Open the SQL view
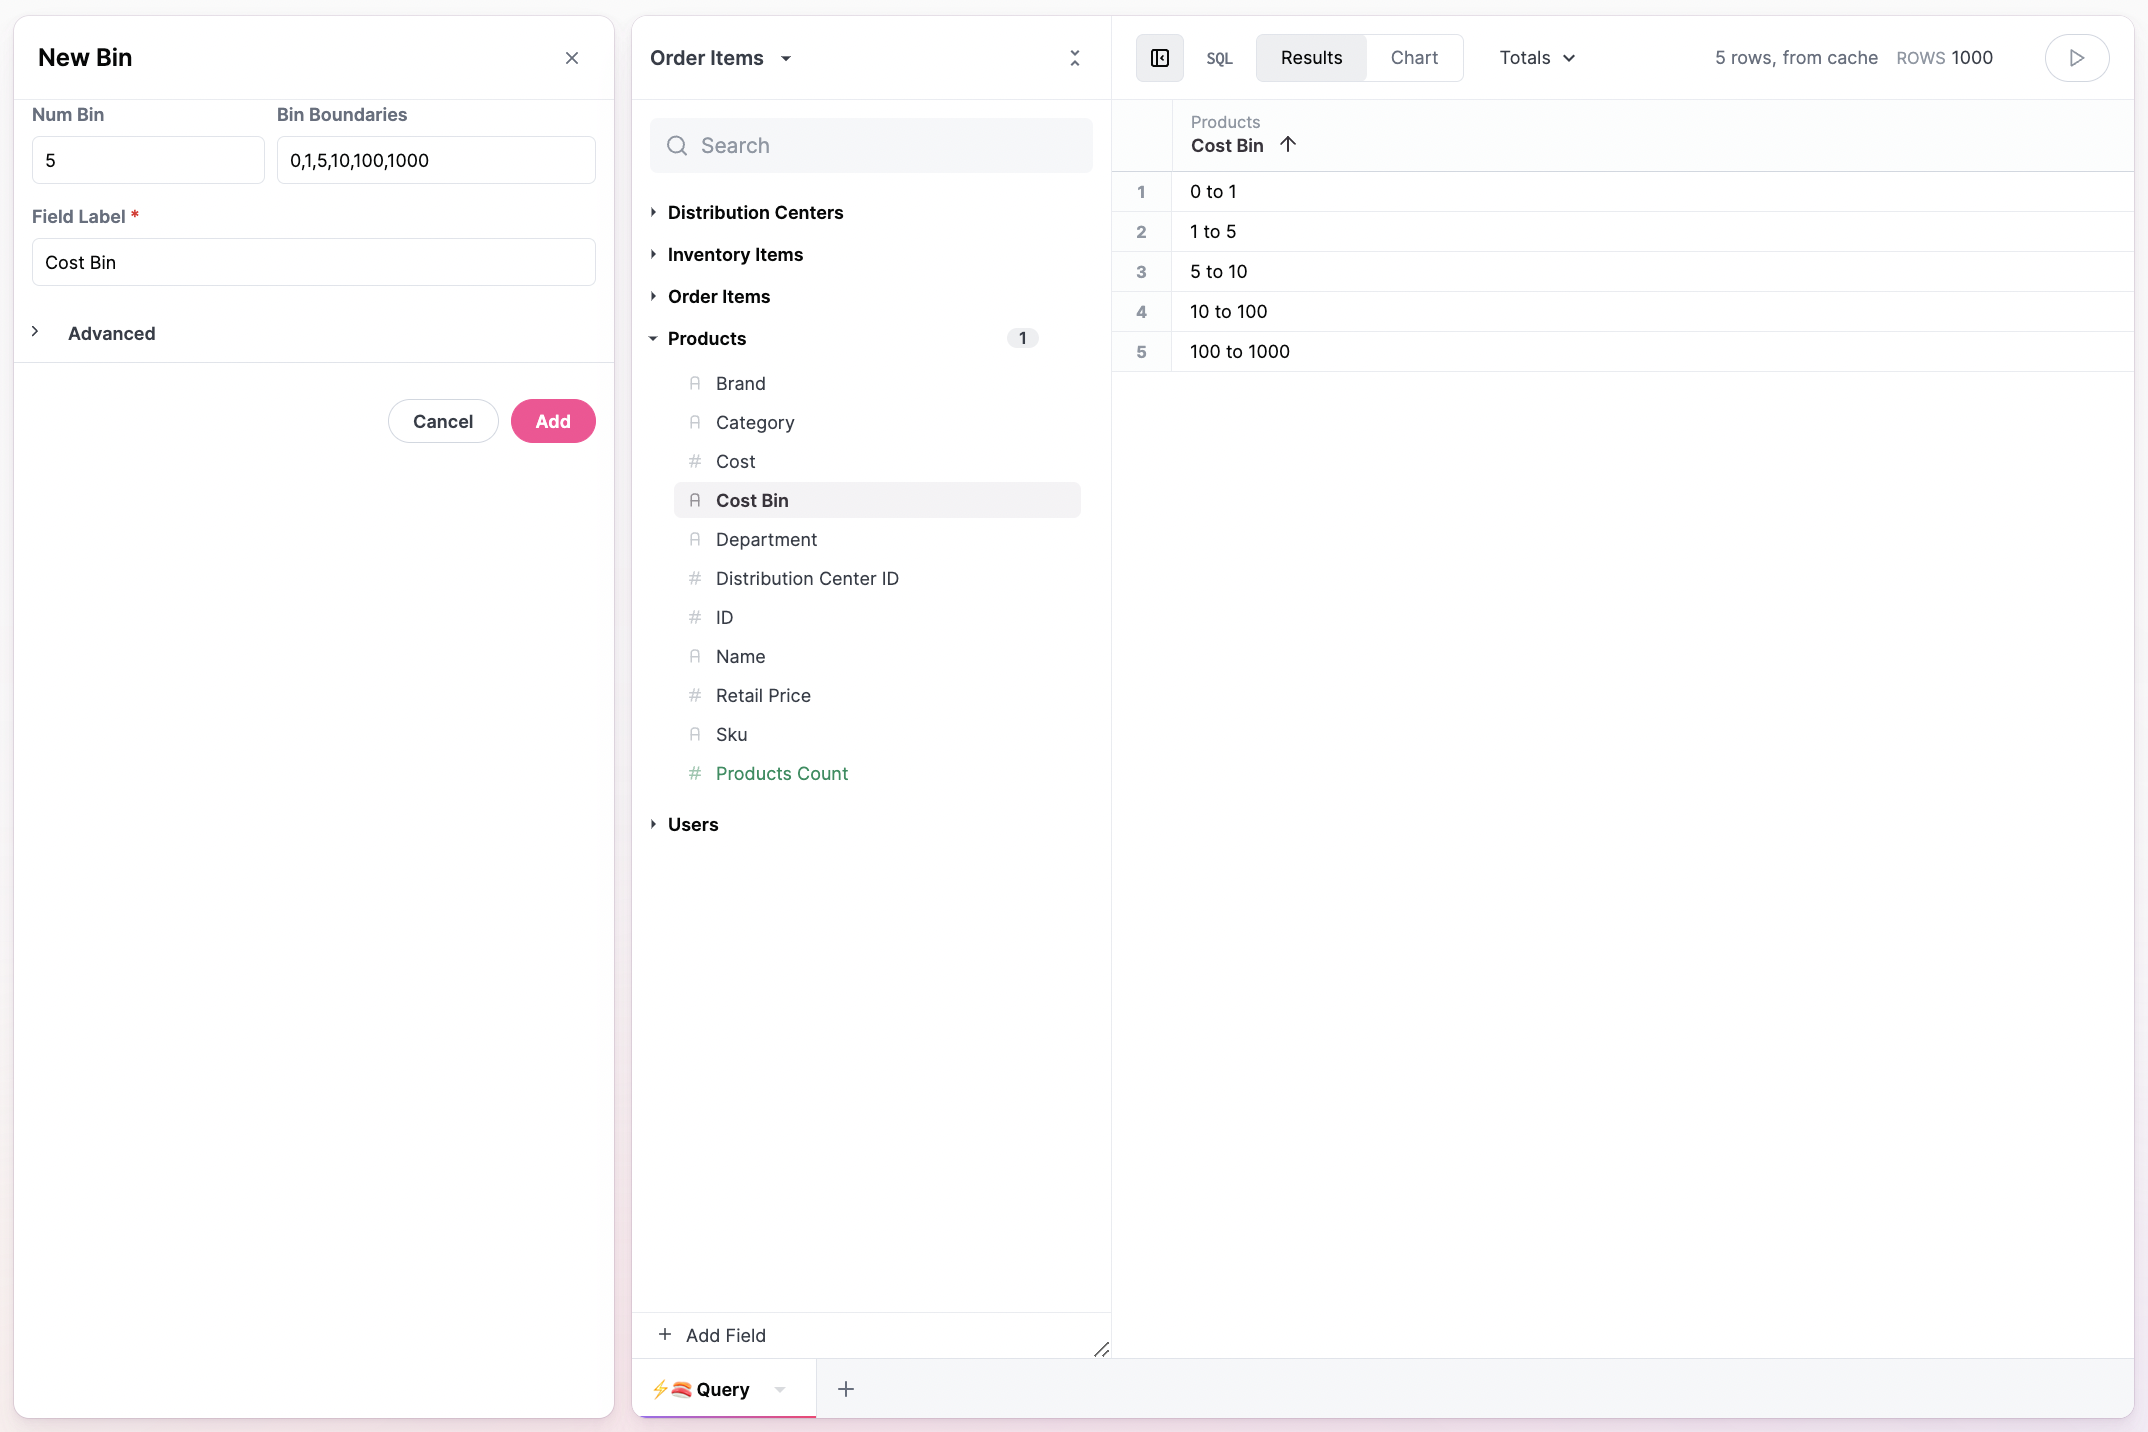 click(1219, 58)
